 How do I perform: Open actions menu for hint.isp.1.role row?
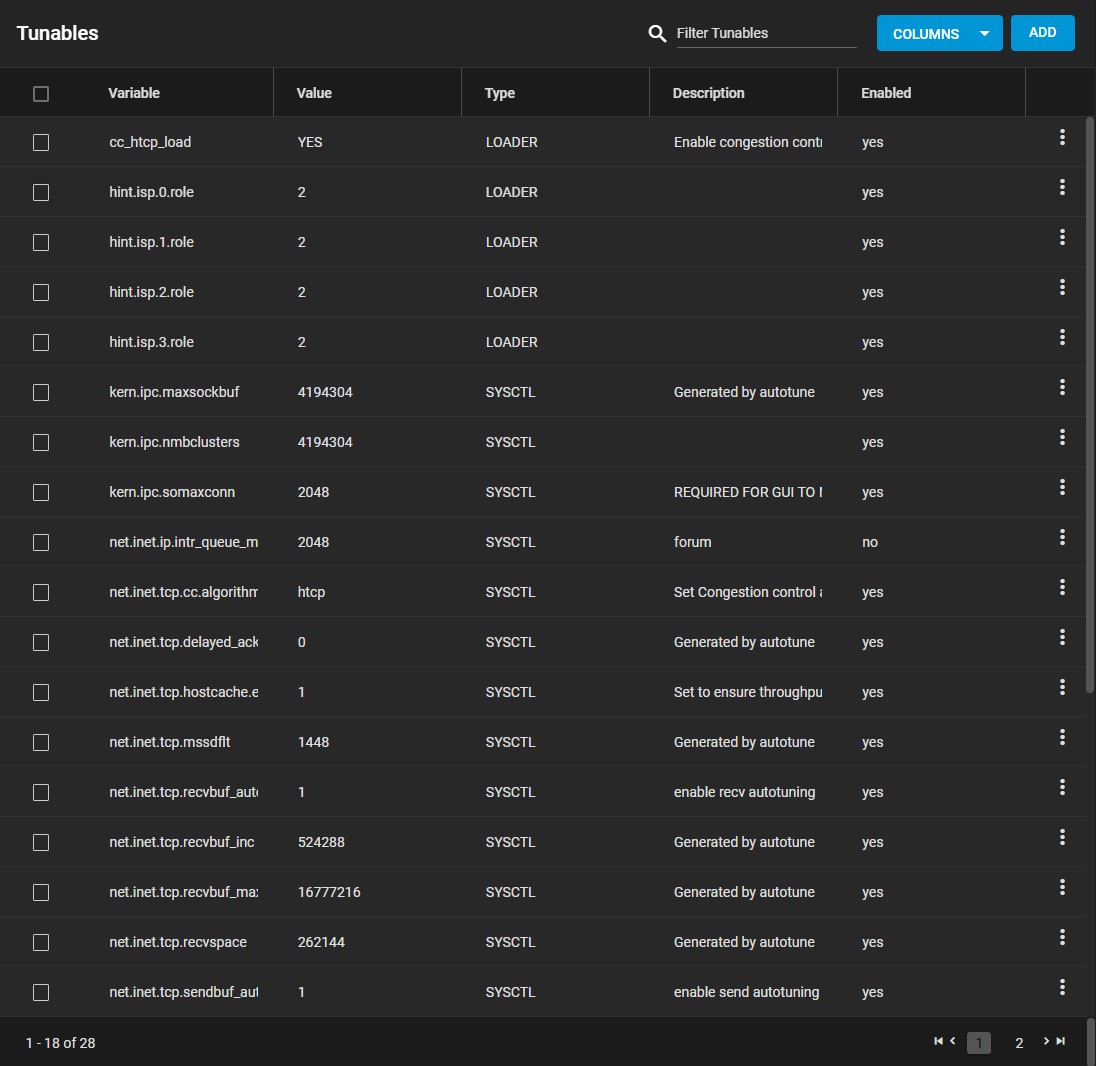1062,237
